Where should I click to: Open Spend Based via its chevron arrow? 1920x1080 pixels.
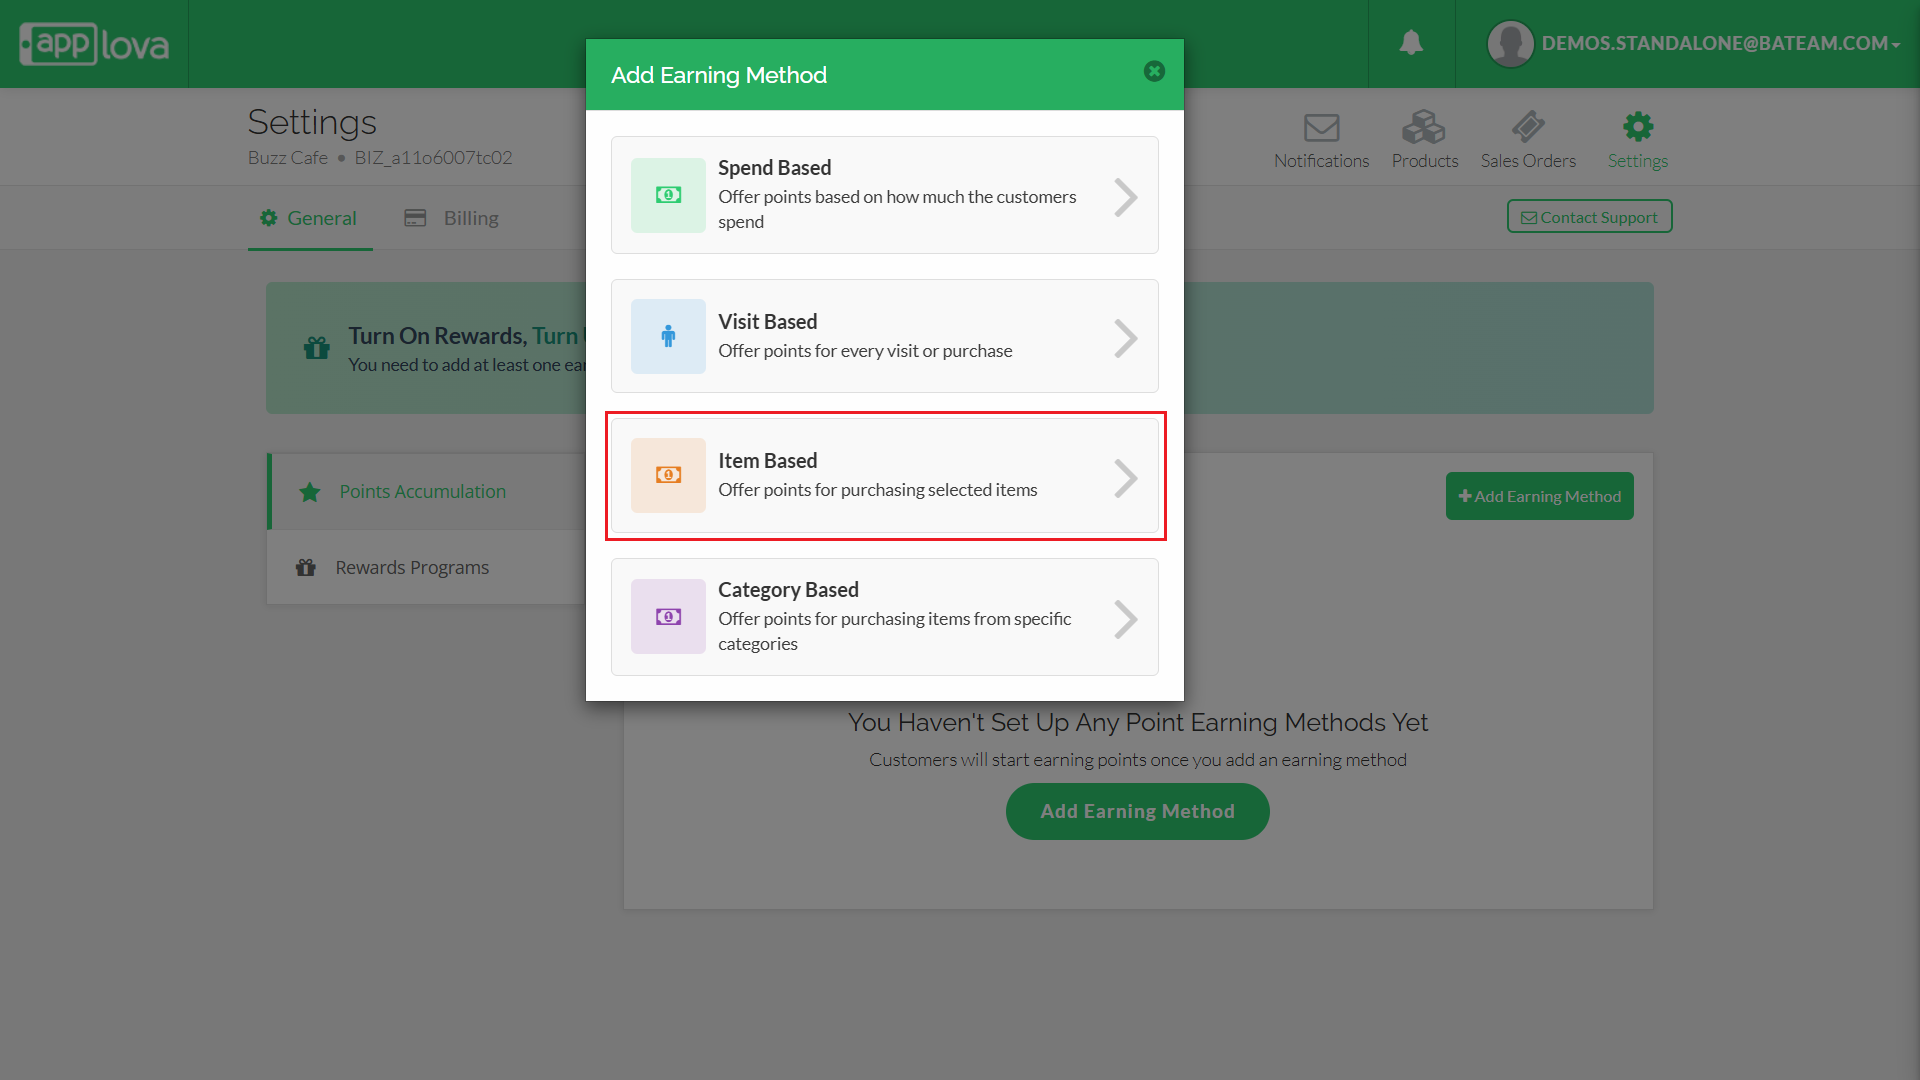click(x=1126, y=197)
